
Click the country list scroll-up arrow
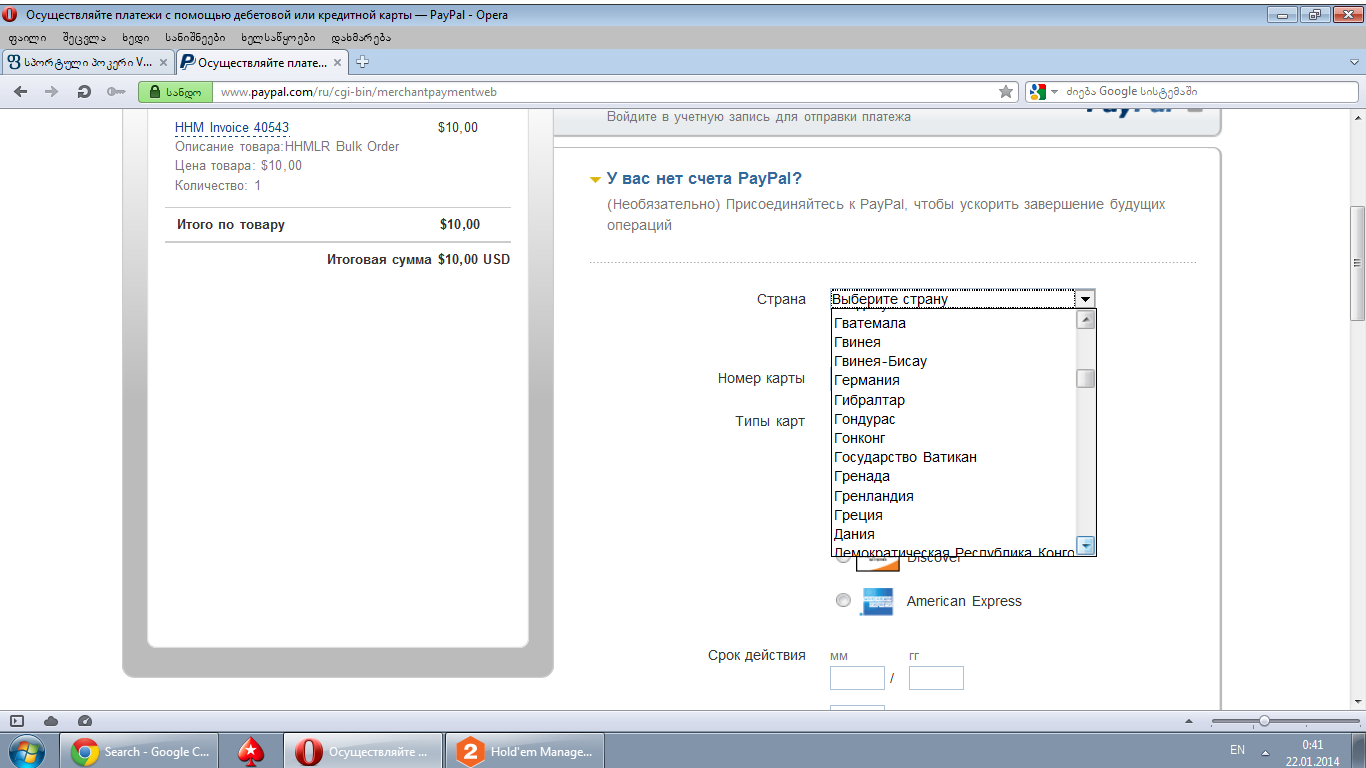pyautogui.click(x=1086, y=320)
